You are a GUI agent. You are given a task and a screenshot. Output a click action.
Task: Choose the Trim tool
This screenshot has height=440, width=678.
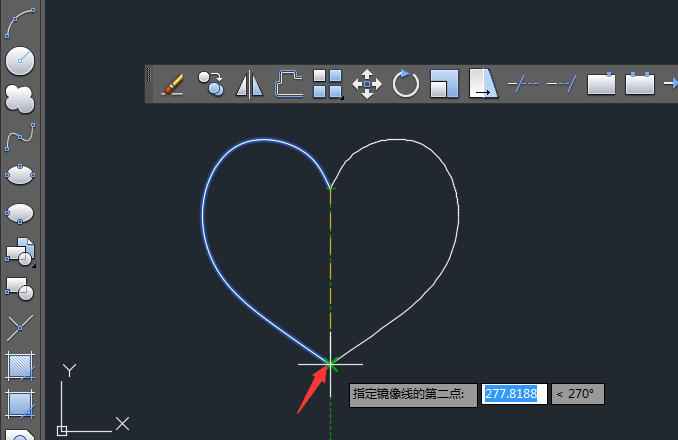[x=523, y=83]
